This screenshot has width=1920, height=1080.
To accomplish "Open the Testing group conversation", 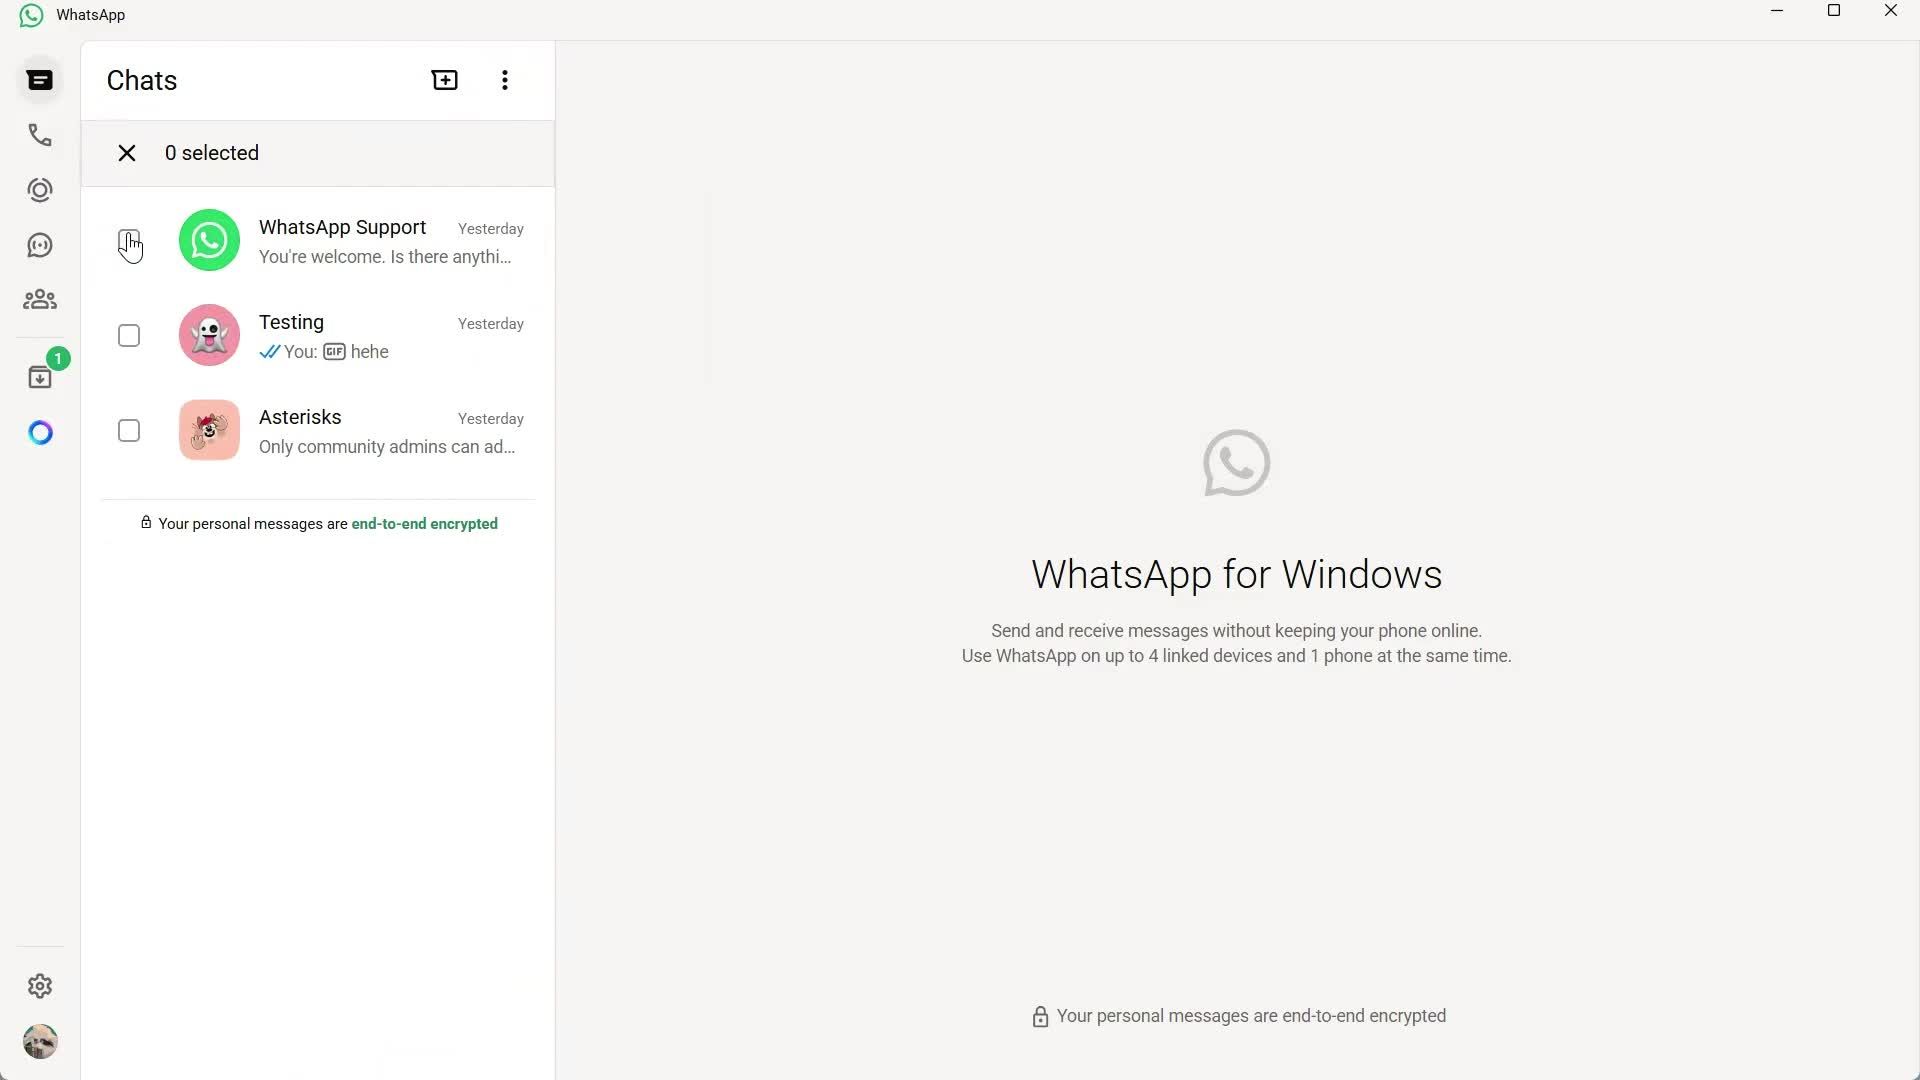I will point(350,335).
